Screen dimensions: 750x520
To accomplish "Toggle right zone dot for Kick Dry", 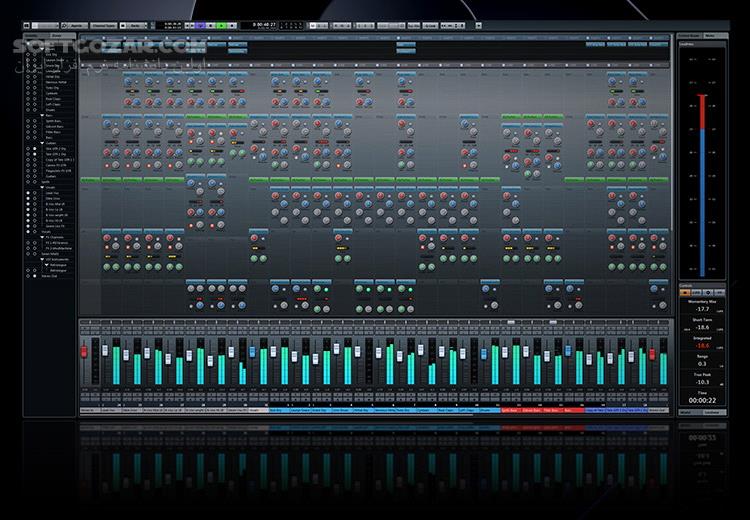I will coord(35,55).
